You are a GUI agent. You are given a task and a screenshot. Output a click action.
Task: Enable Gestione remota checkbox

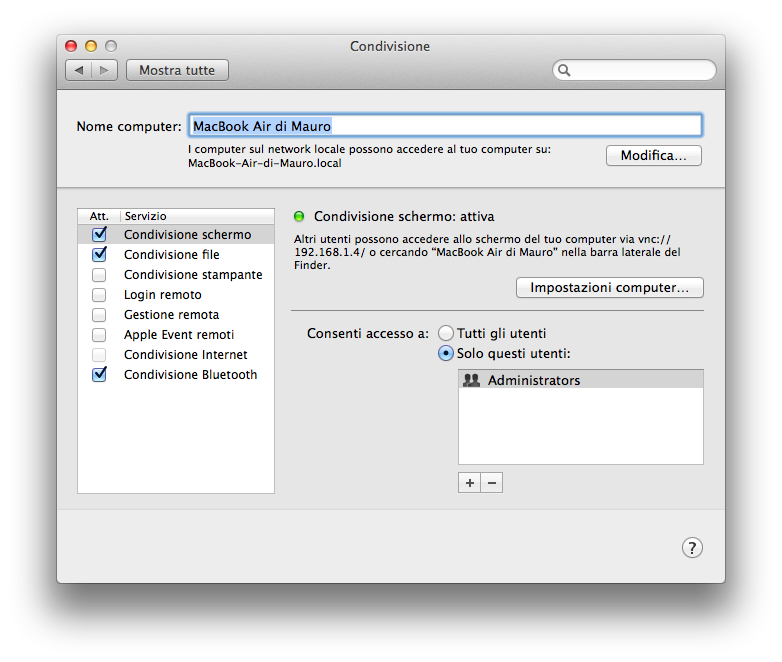(99, 315)
